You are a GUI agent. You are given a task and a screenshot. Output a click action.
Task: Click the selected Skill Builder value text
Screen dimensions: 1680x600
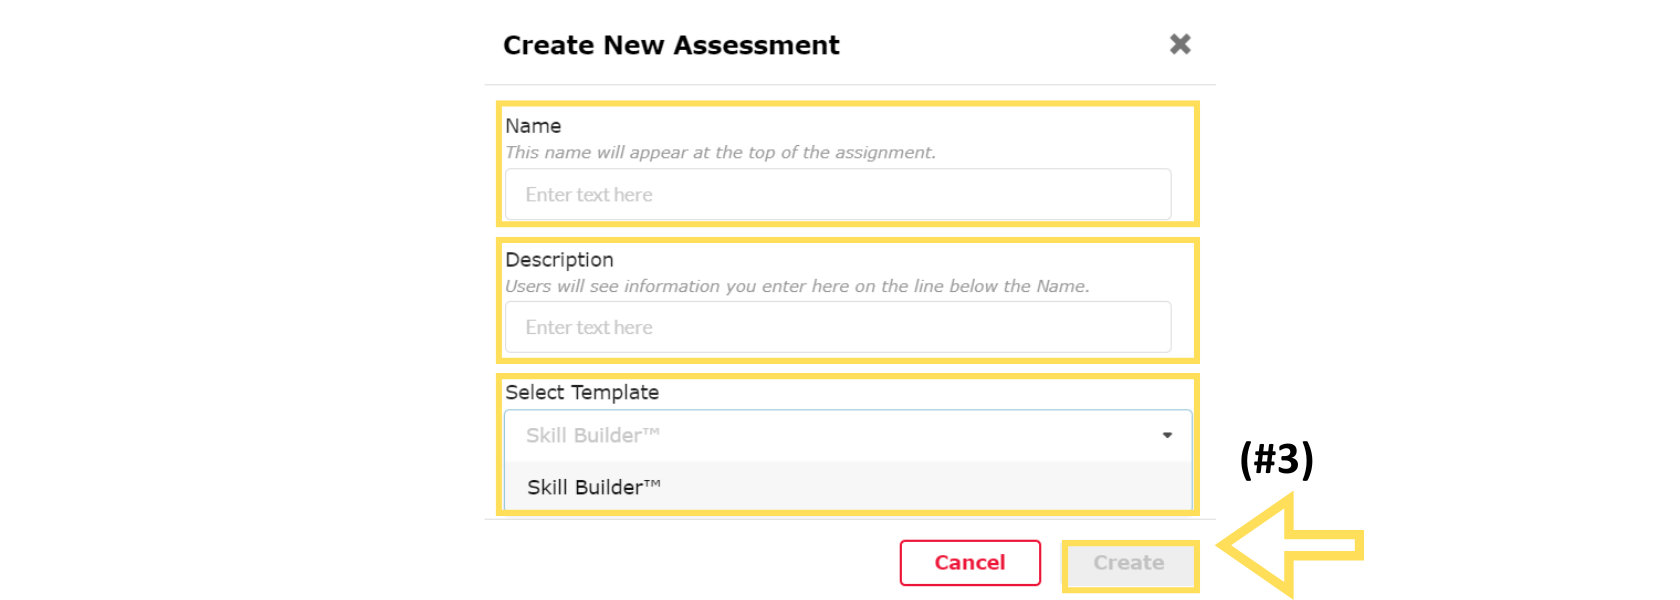[x=592, y=435]
